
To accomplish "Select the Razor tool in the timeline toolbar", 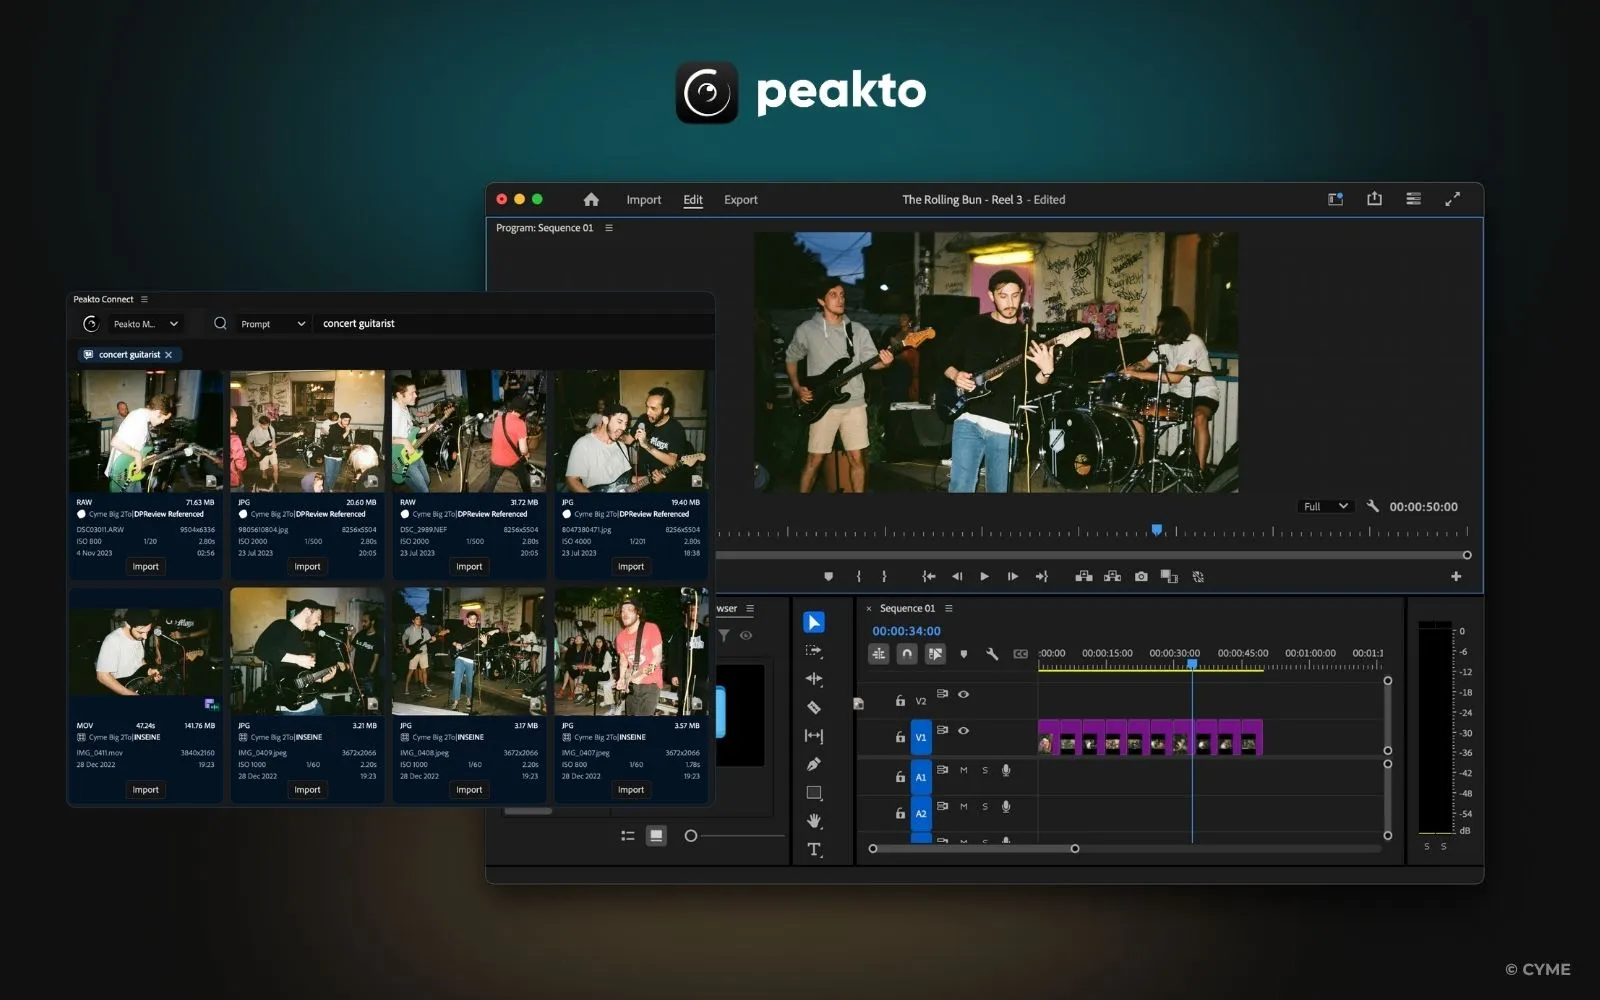I will (x=815, y=707).
